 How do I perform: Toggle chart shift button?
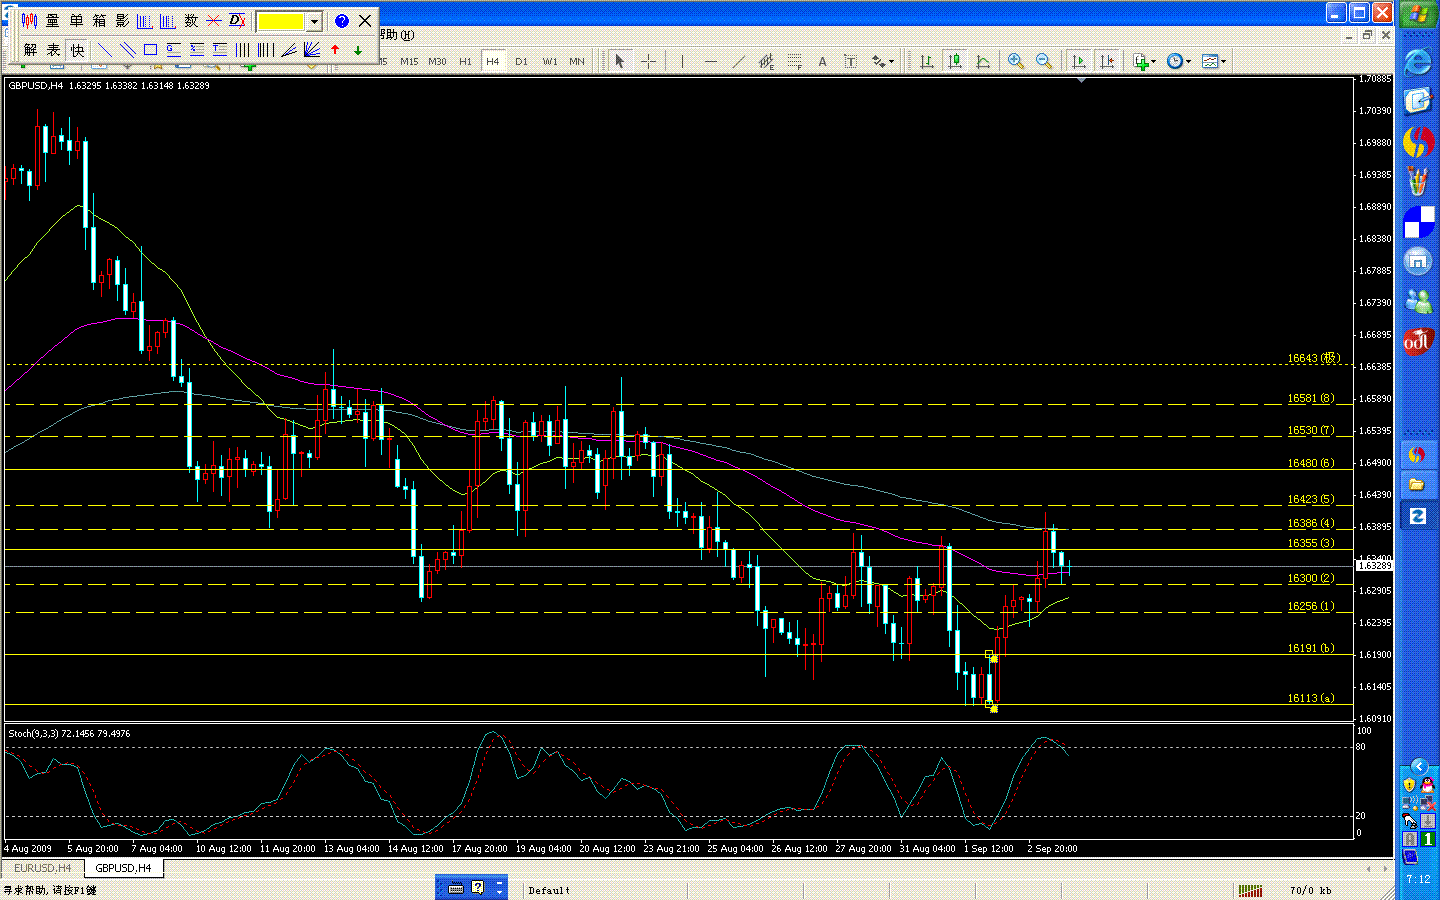point(1106,61)
